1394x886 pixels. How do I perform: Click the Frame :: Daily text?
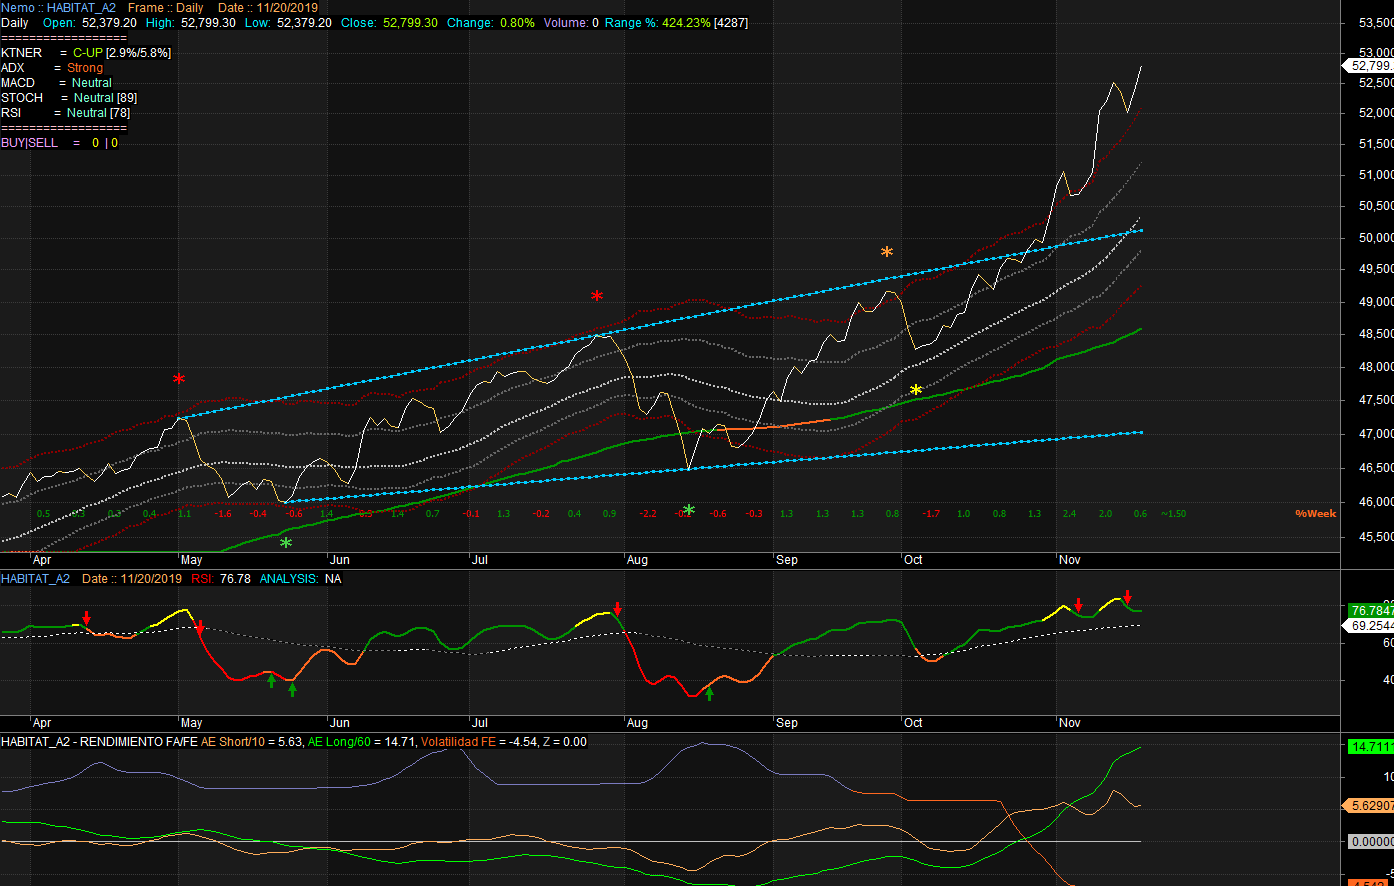coord(166,7)
